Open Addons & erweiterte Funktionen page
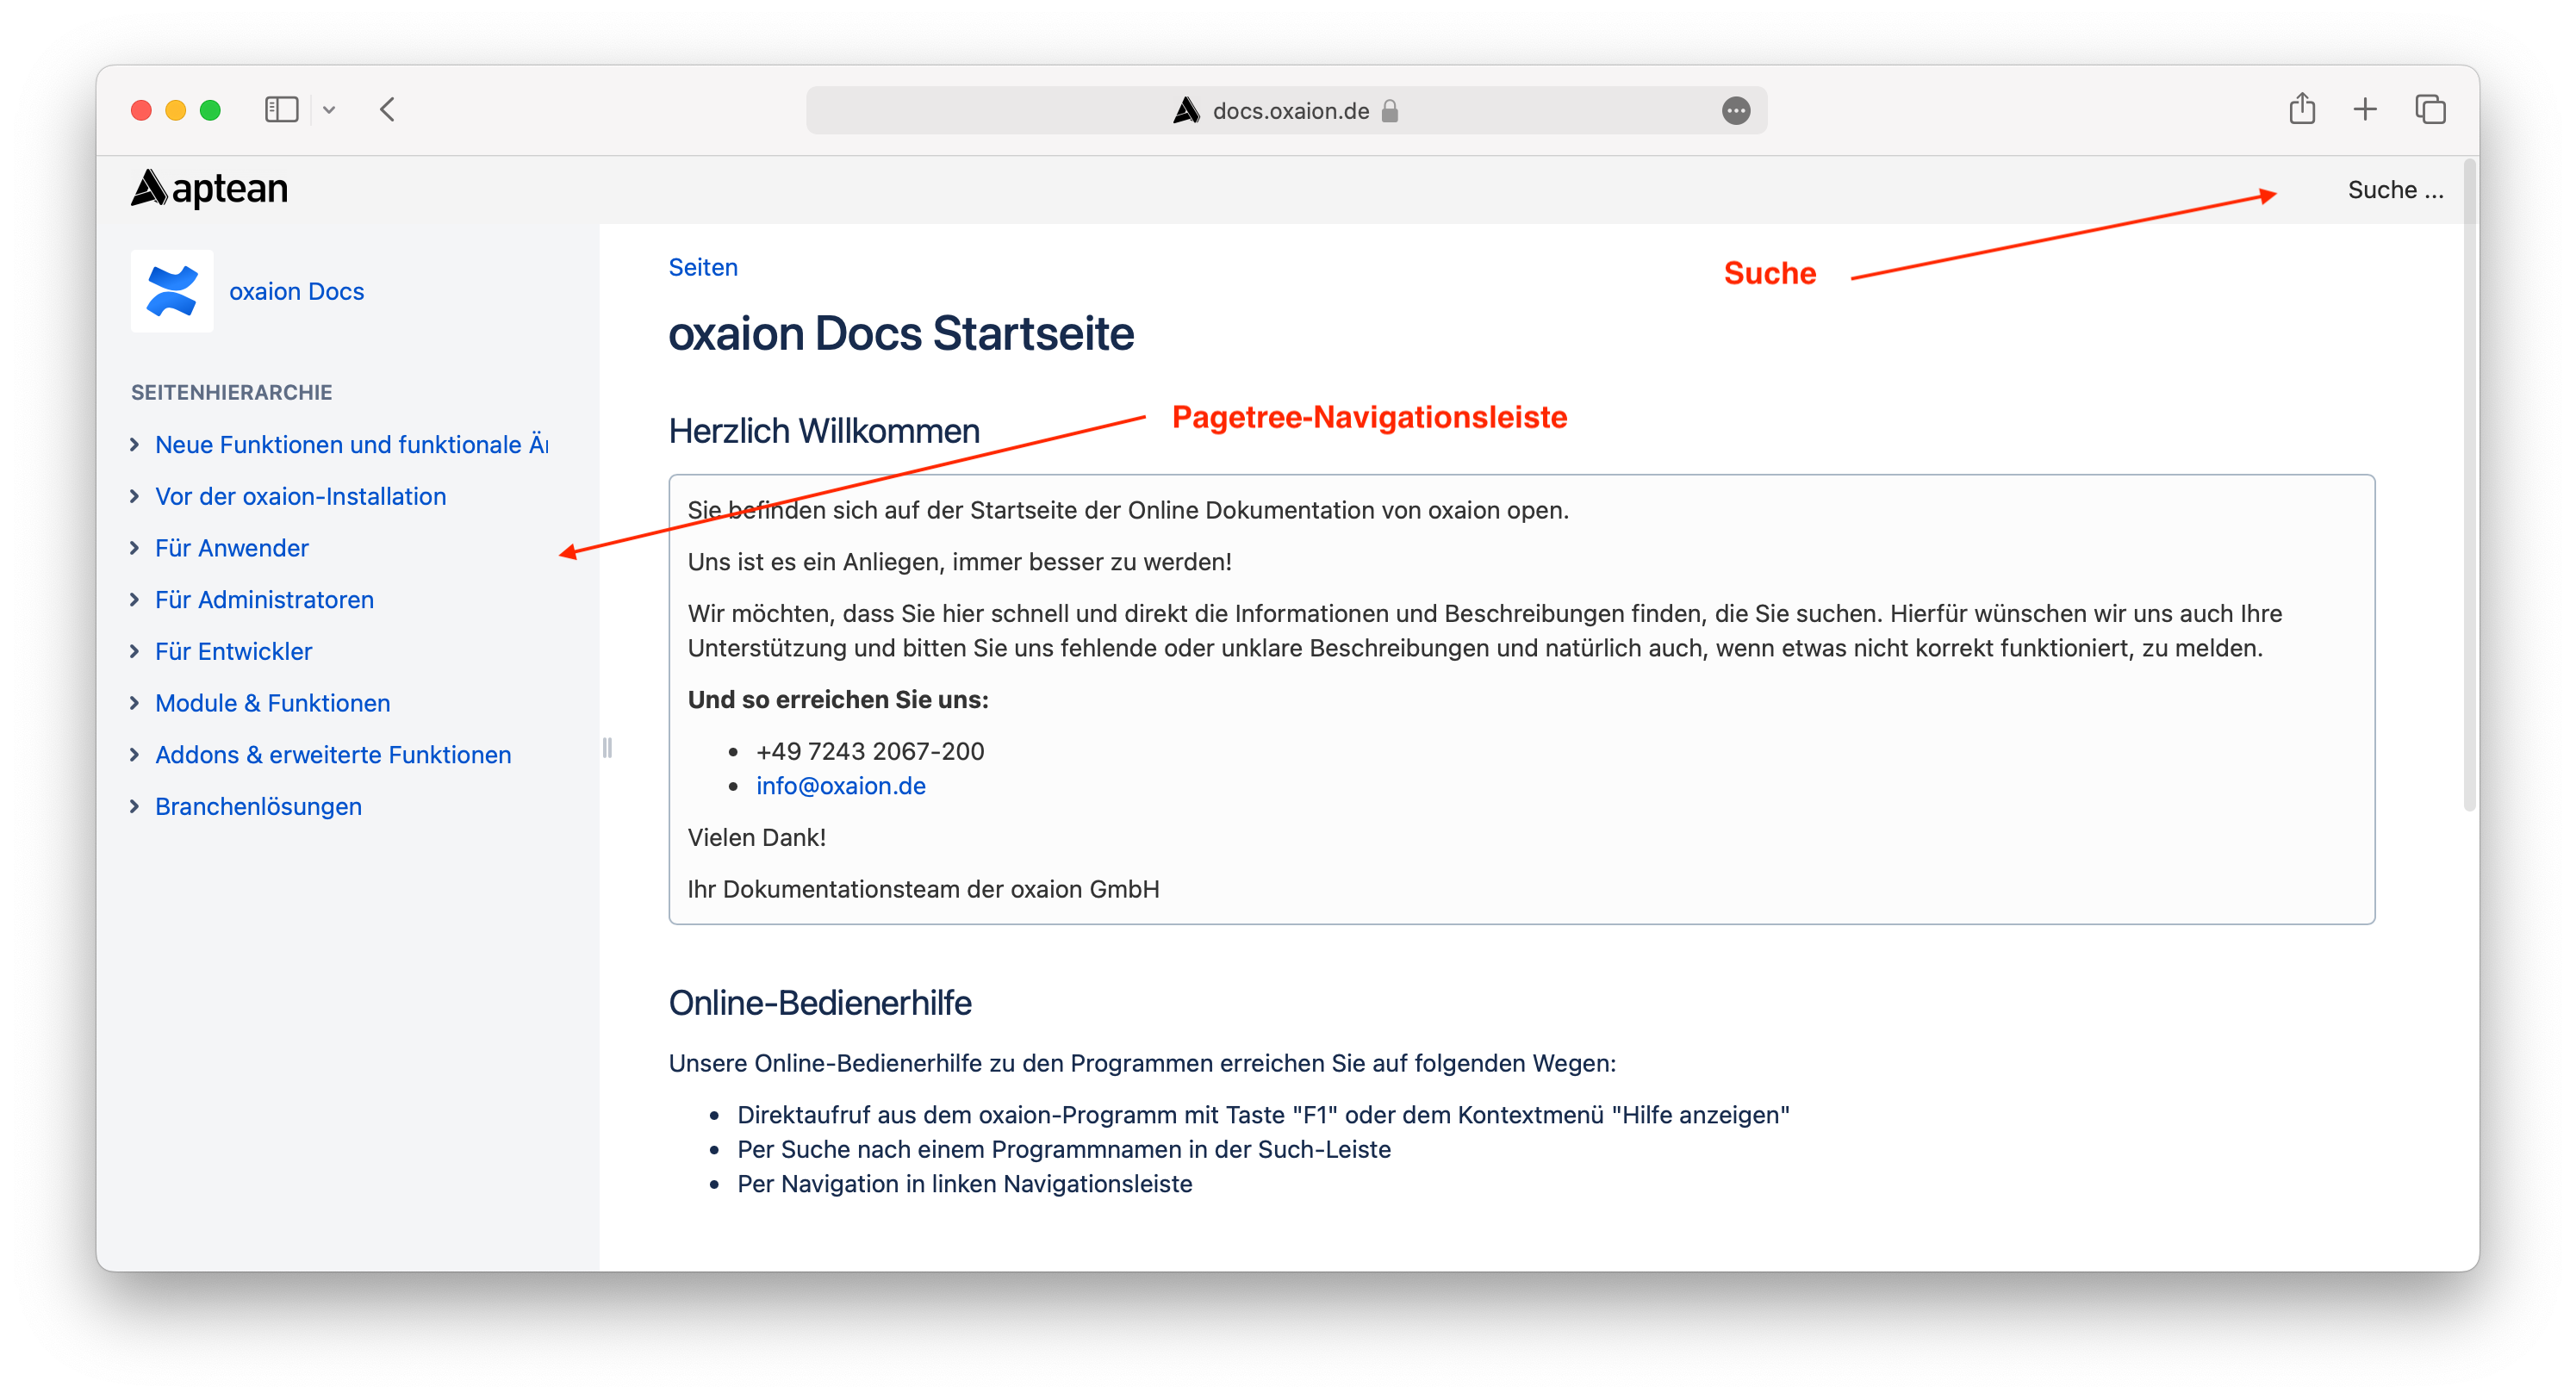This screenshot has width=2576, height=1399. click(x=333, y=754)
